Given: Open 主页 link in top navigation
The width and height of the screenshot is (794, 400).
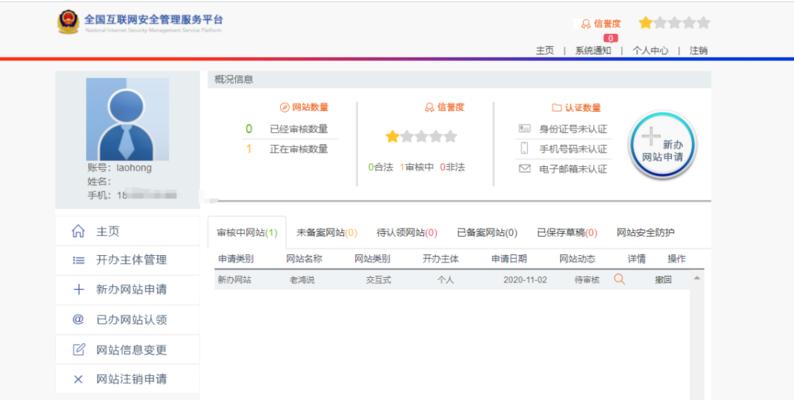Looking at the screenshot, I should 545,51.
